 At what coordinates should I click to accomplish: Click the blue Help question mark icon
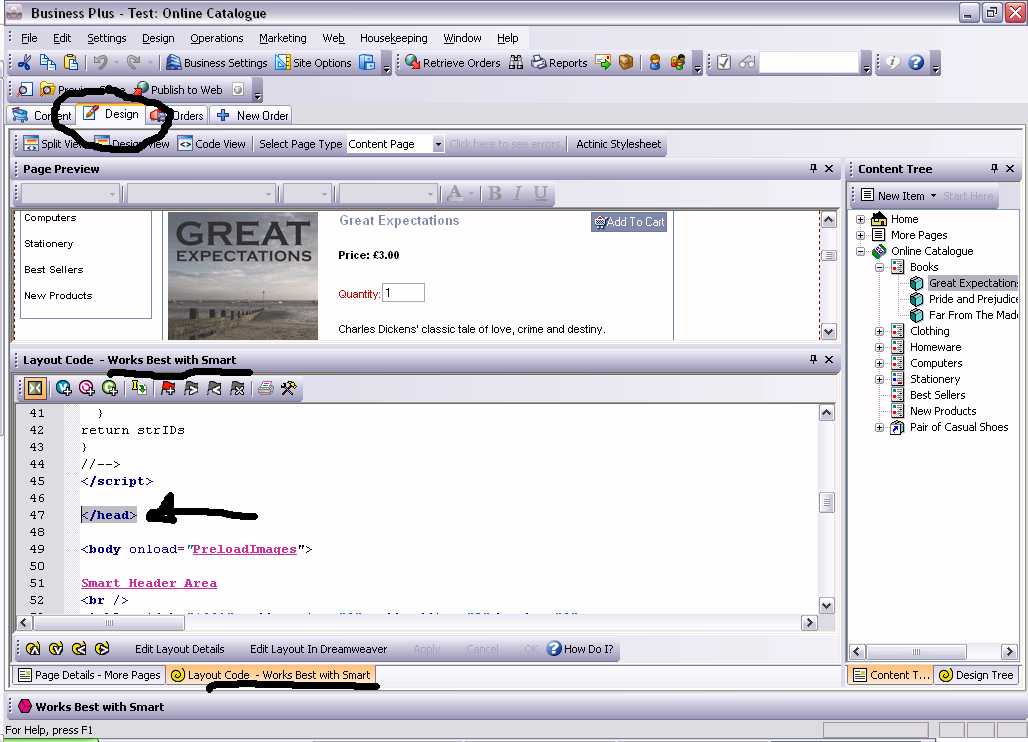coord(915,63)
